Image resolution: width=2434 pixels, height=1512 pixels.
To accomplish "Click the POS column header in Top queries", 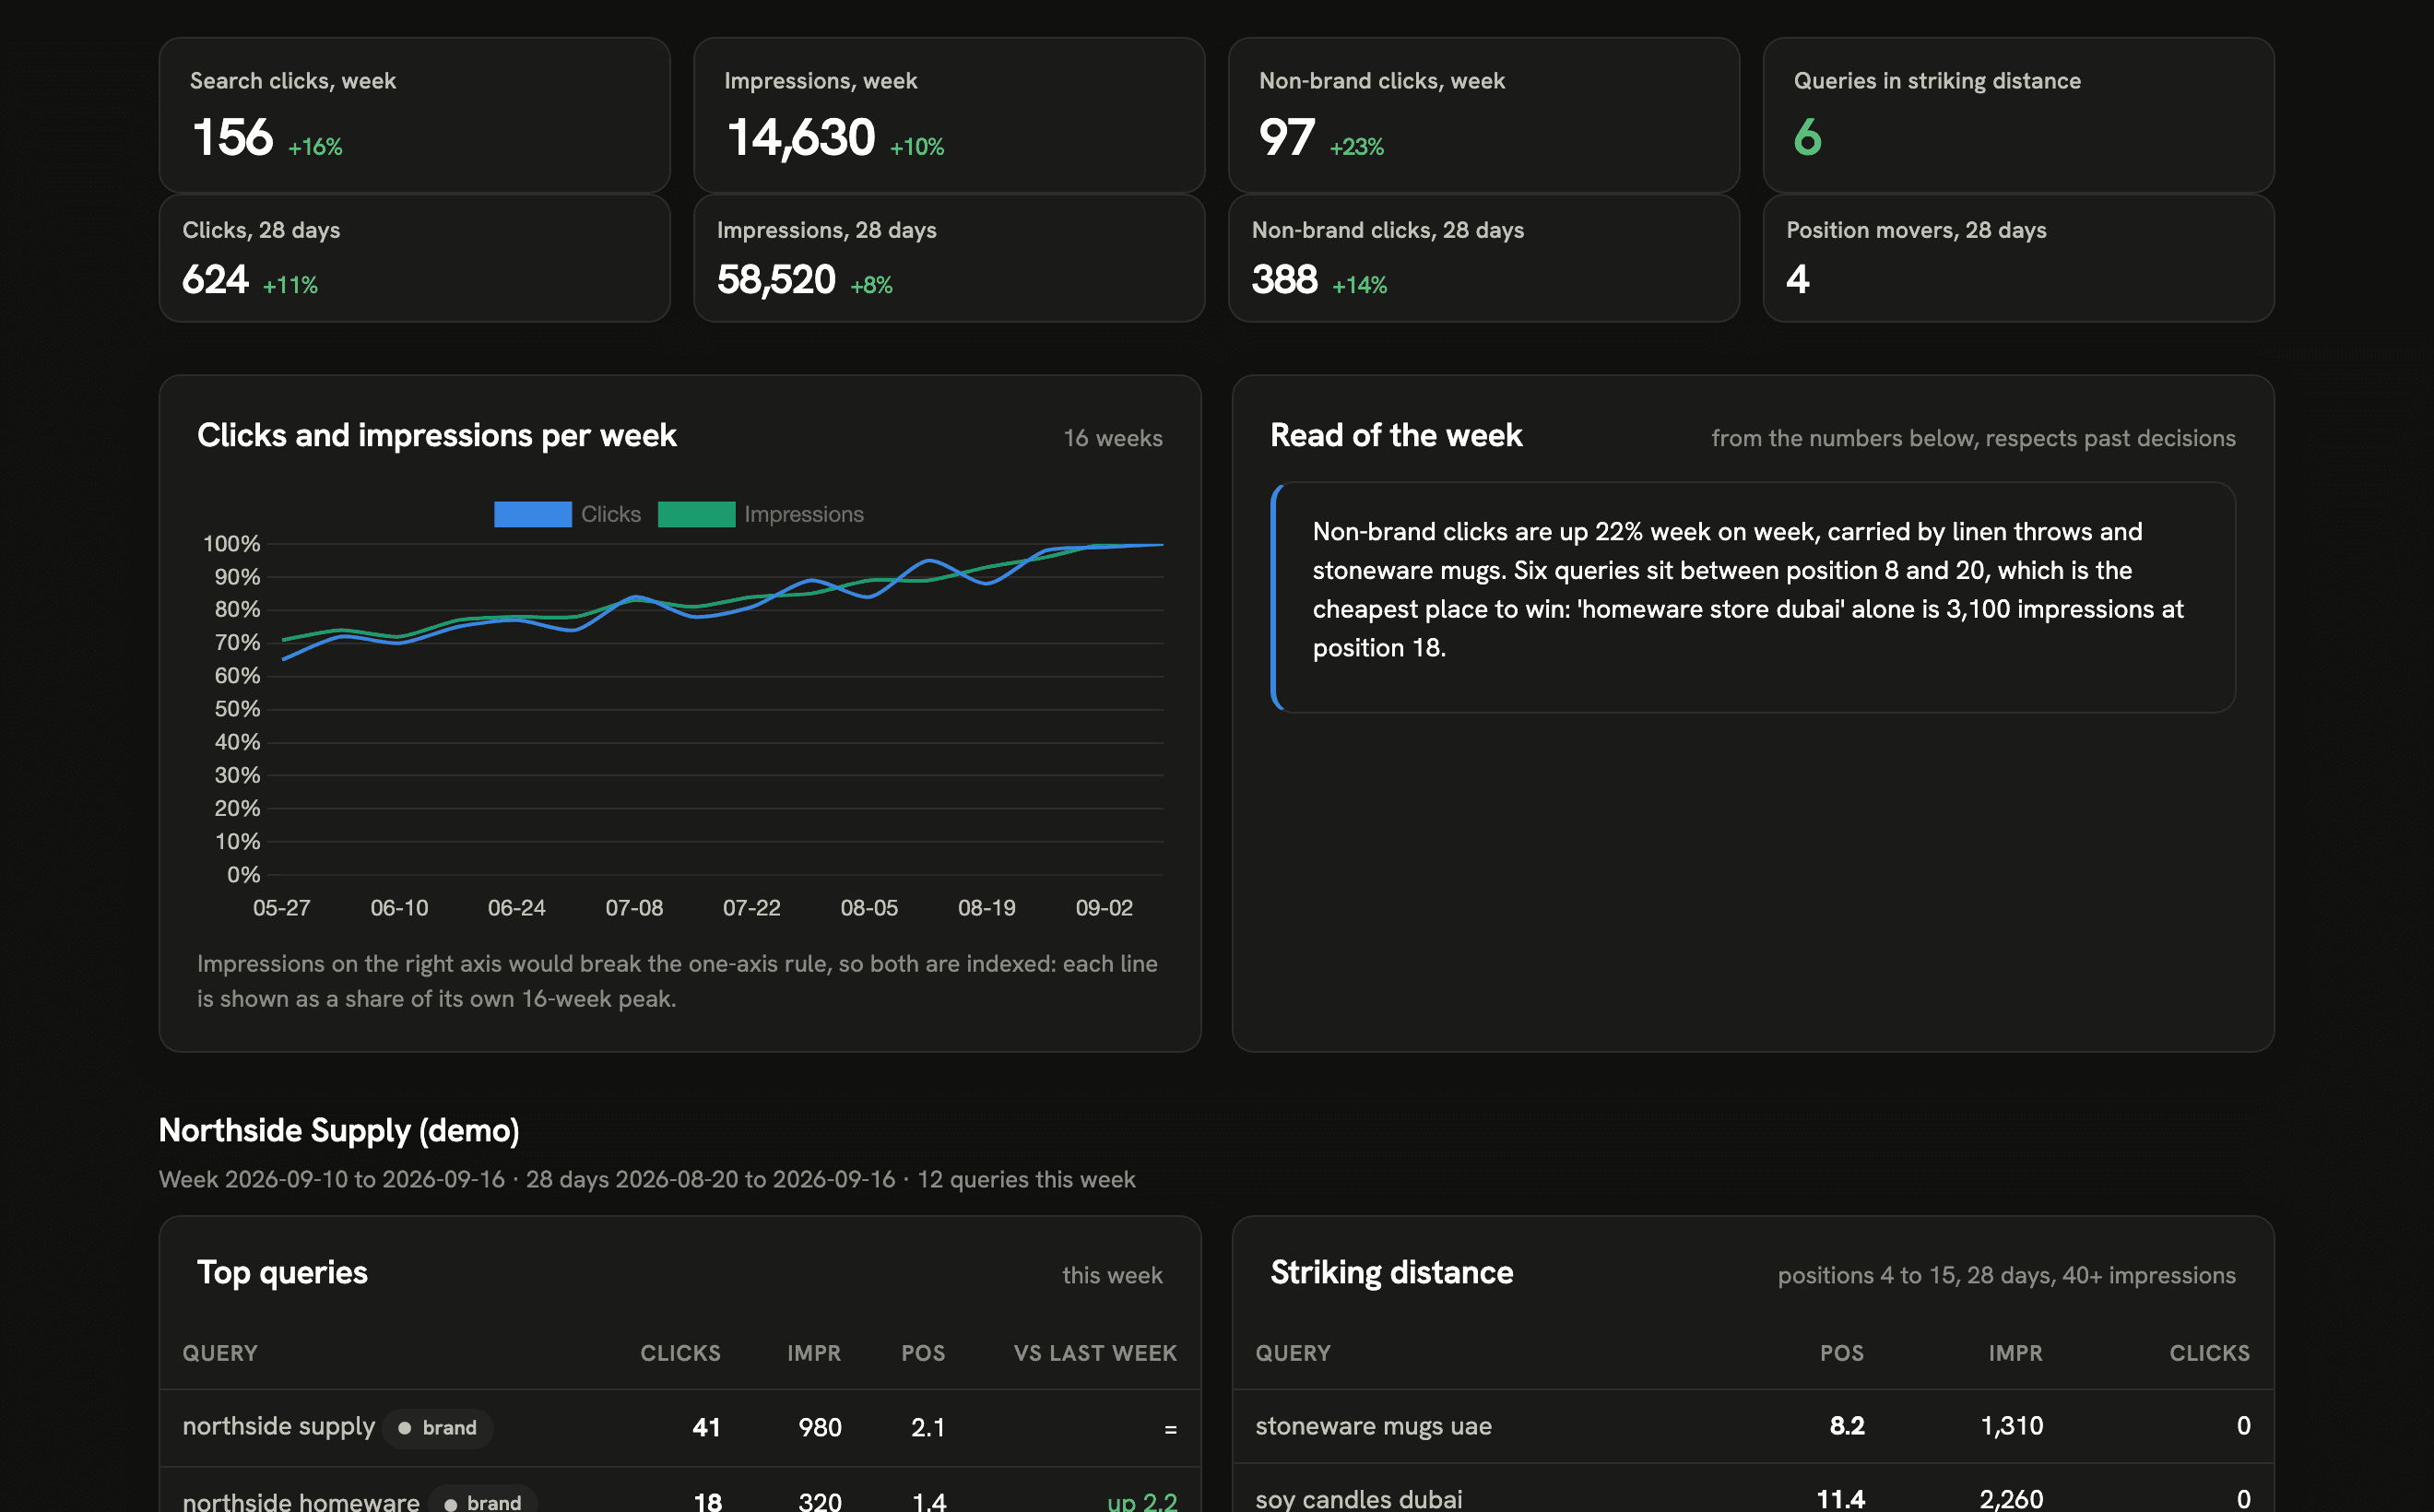I will [923, 1353].
